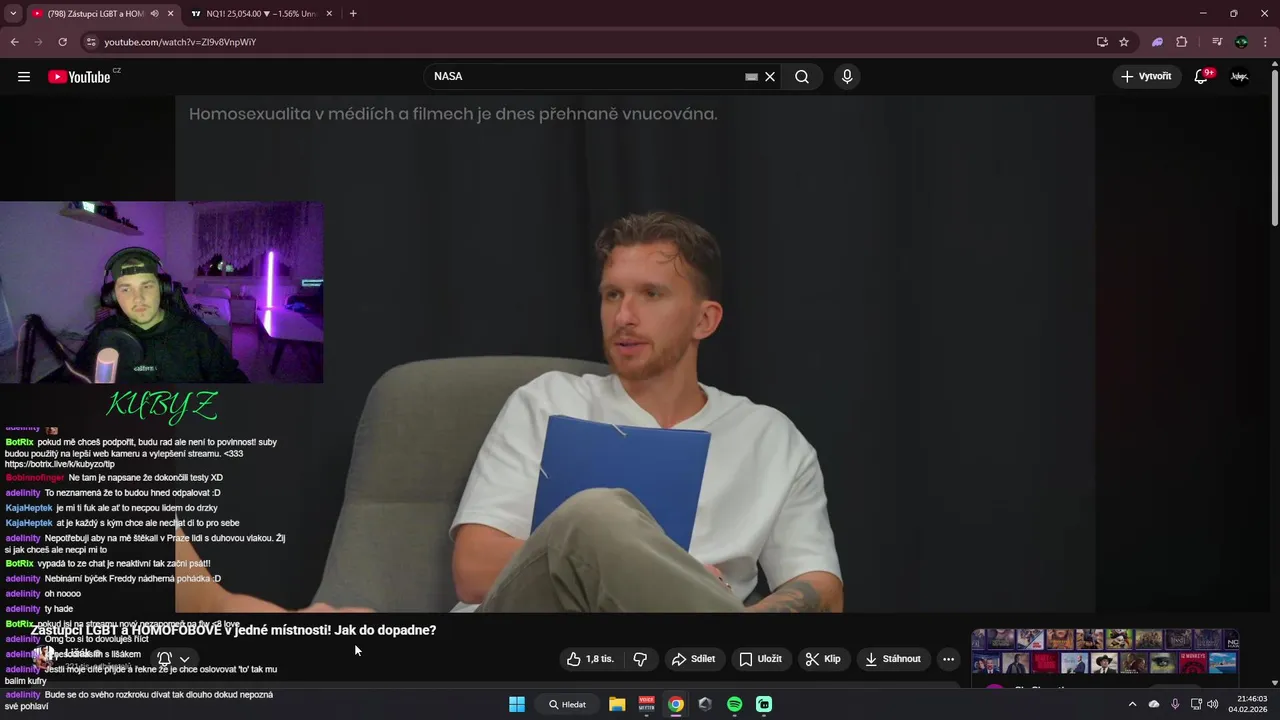Reload the current page

62,42
